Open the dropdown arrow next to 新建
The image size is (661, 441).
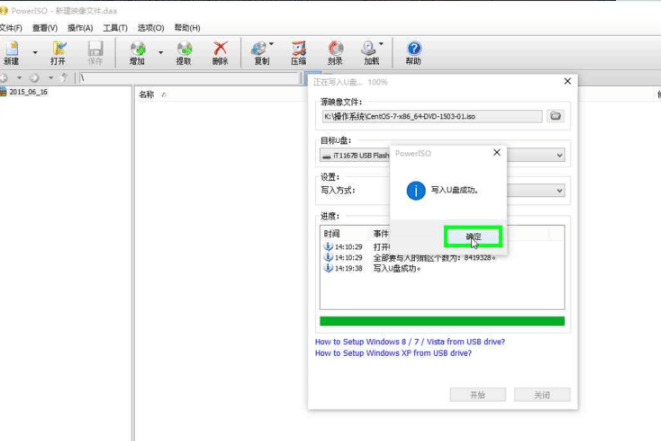35,53
